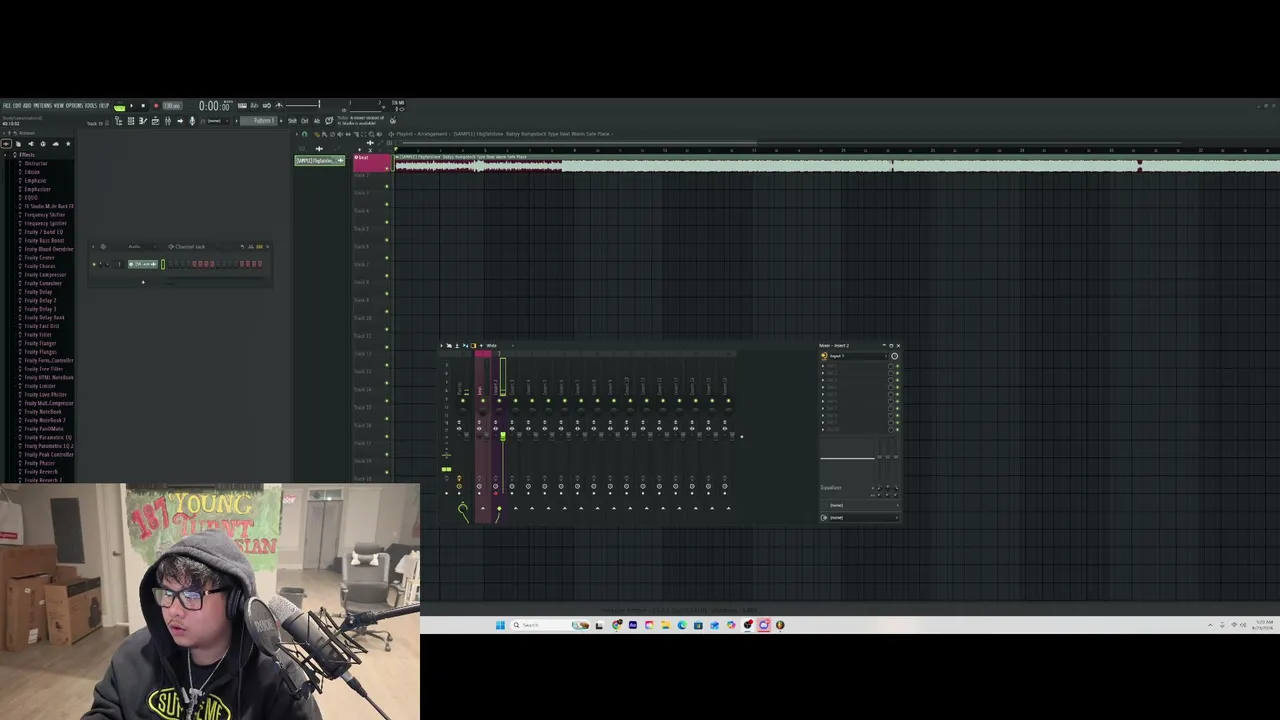Open the PATTERNS menu

pyautogui.click(x=42, y=105)
